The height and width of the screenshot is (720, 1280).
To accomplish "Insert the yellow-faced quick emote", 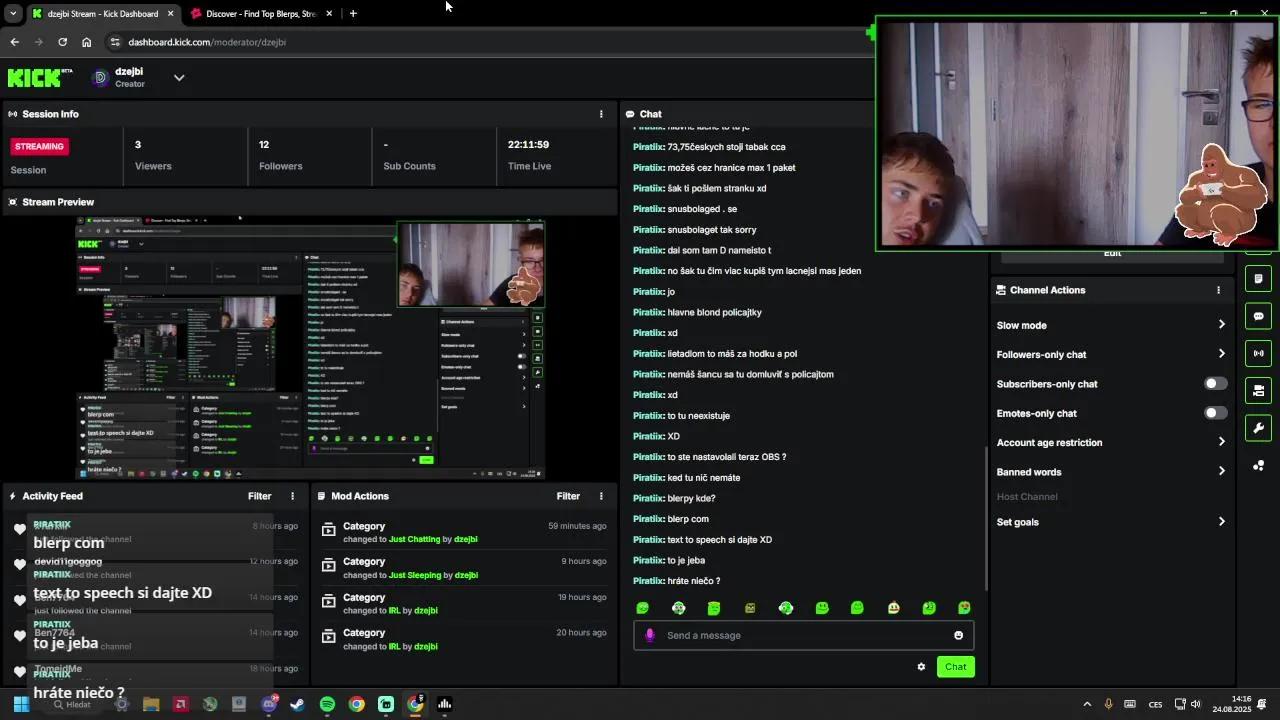I will pyautogui.click(x=893, y=608).
